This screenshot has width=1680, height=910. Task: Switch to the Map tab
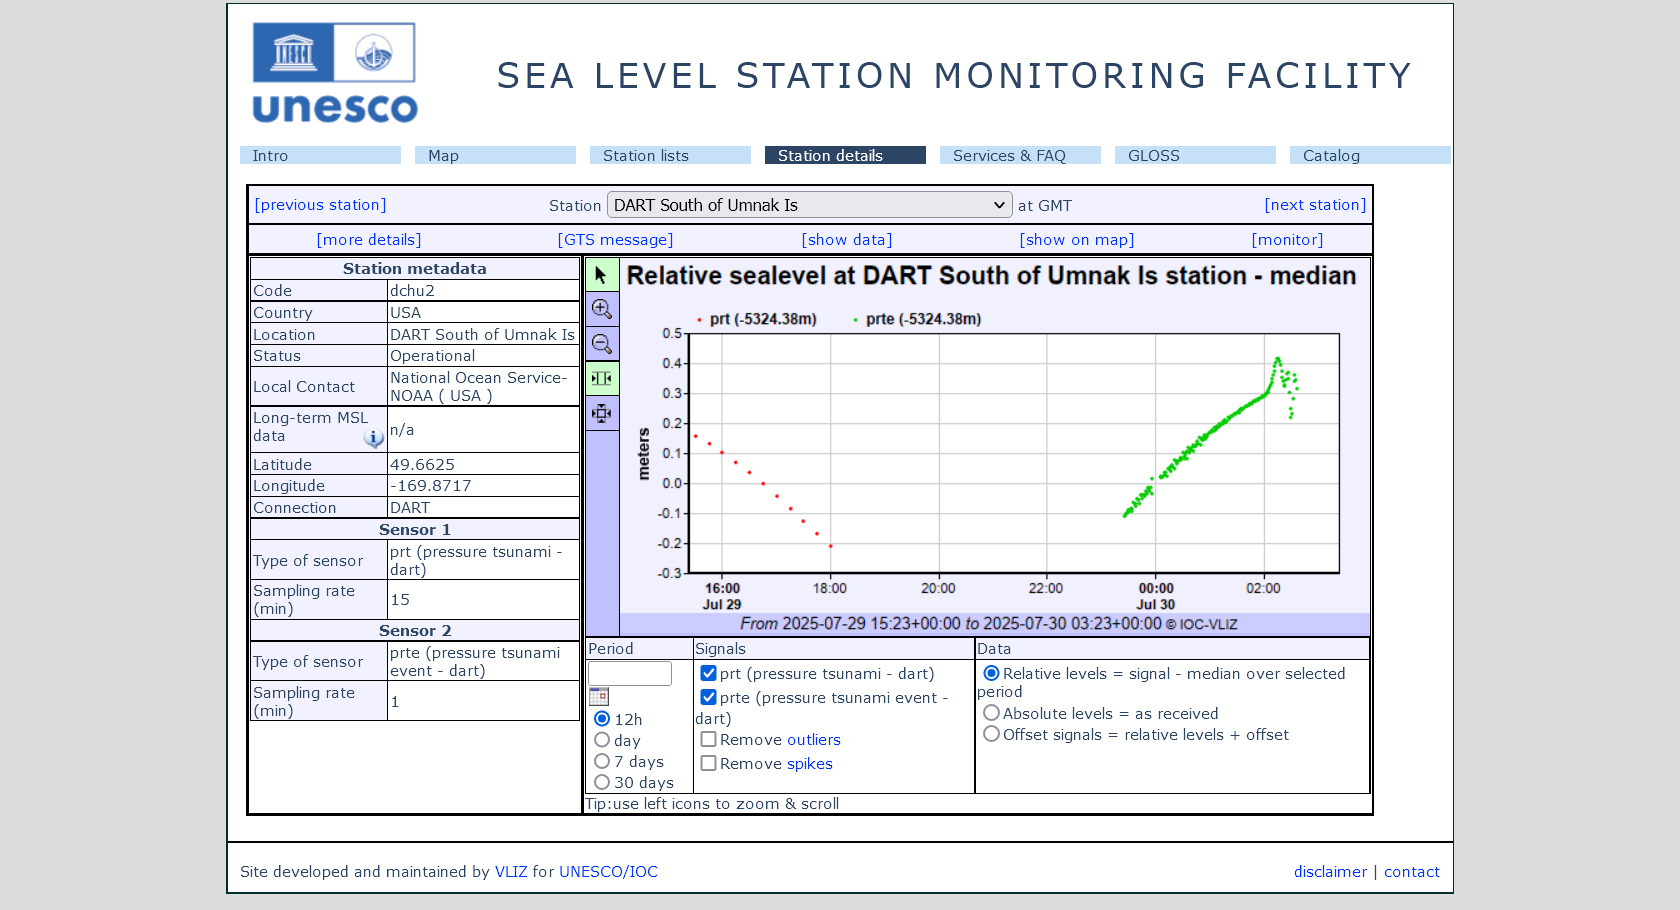pyautogui.click(x=495, y=155)
